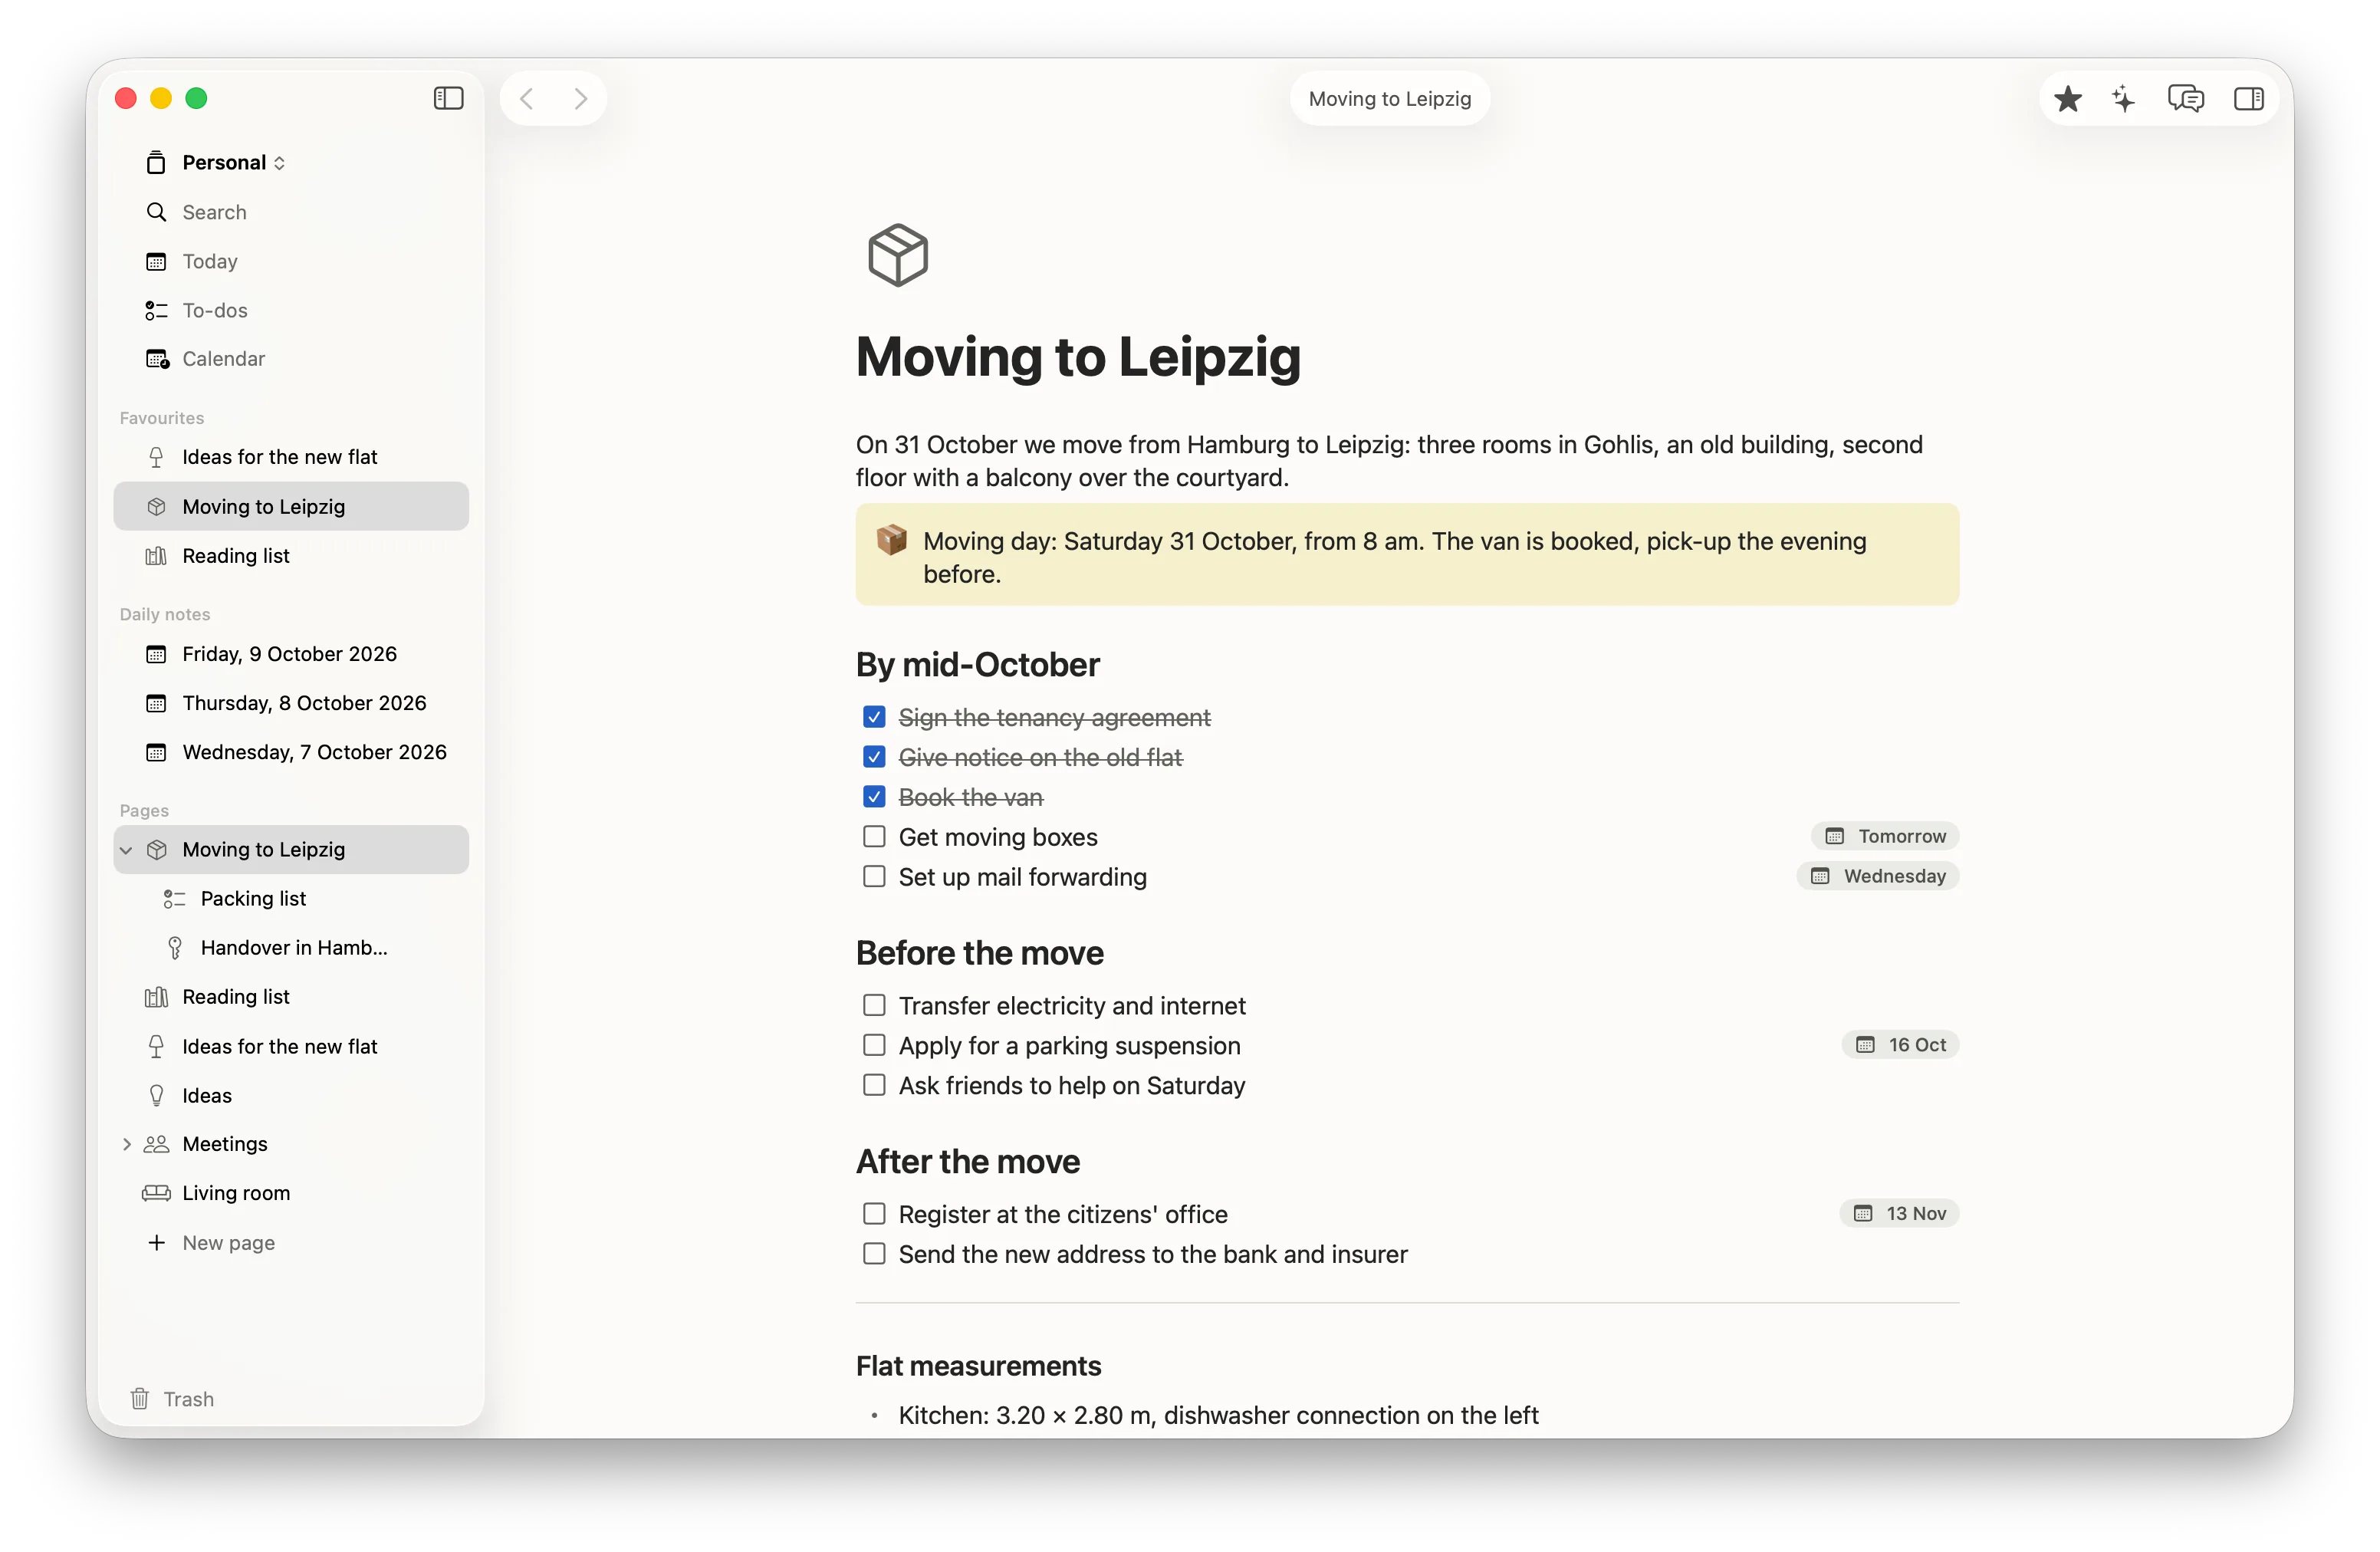Open Ideas for the new flat favourite
This screenshot has height=1552, width=2380.
[x=290, y=457]
